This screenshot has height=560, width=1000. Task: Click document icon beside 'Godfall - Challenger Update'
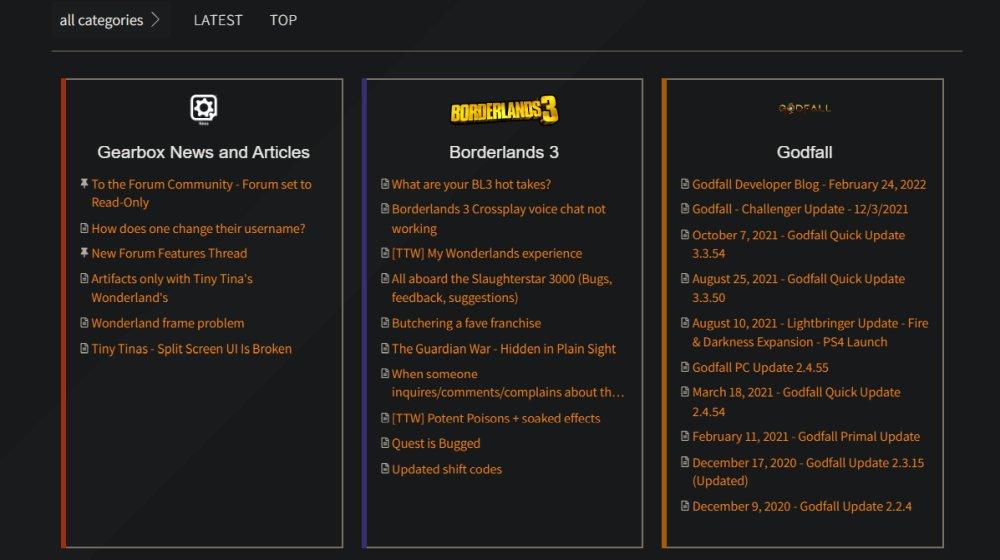685,209
